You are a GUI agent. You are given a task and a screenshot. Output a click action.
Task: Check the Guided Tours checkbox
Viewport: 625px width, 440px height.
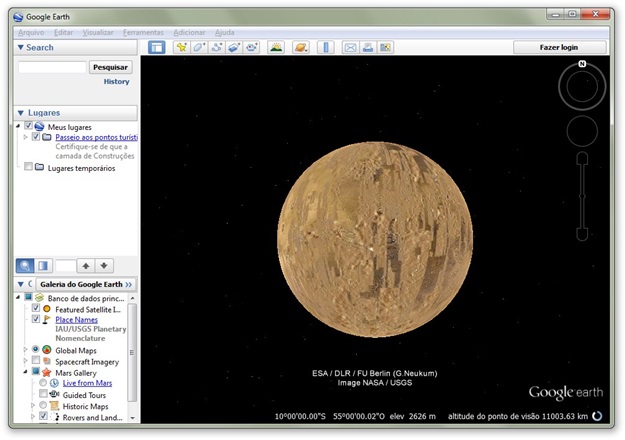43,394
